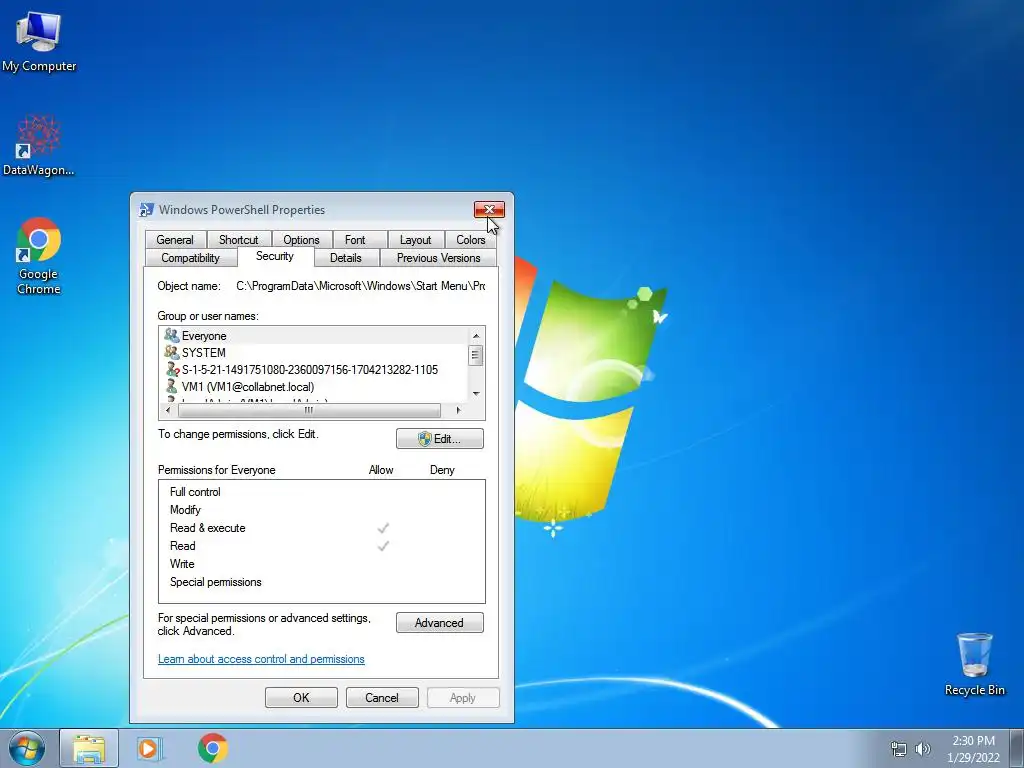Open Learn about access control and permissions
The height and width of the screenshot is (768, 1024).
coord(261,659)
